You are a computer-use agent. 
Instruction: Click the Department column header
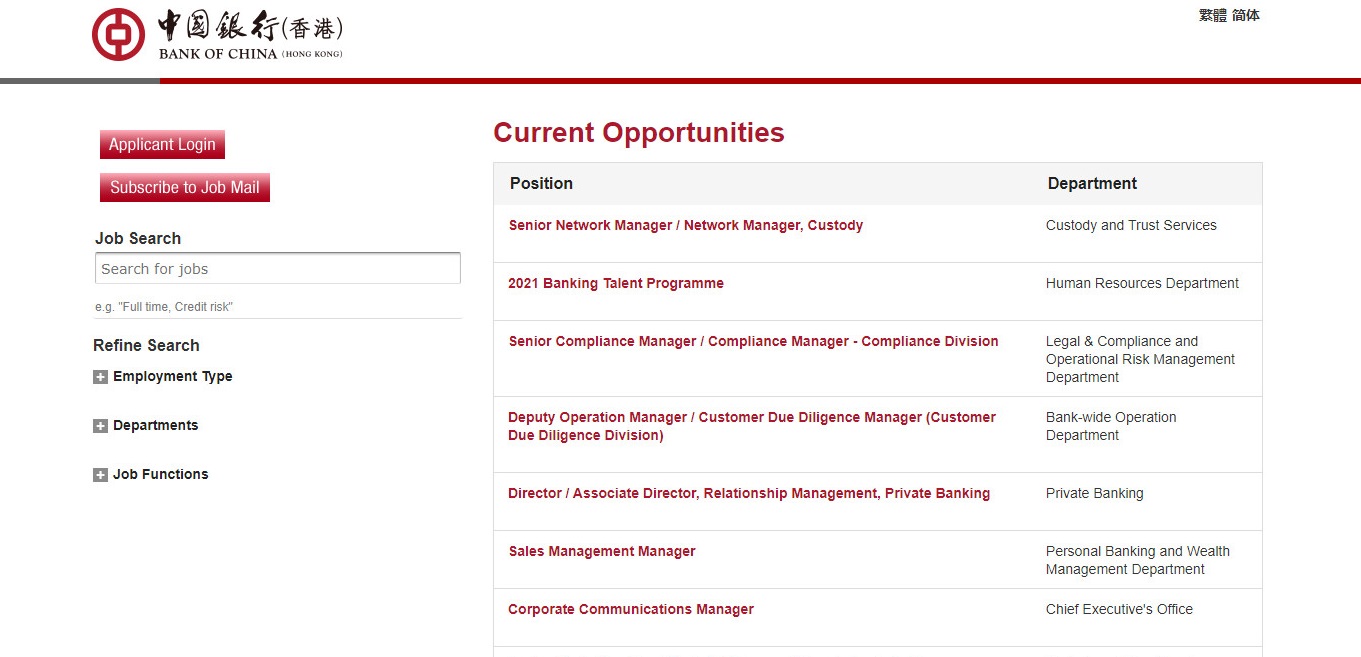pyautogui.click(x=1092, y=183)
